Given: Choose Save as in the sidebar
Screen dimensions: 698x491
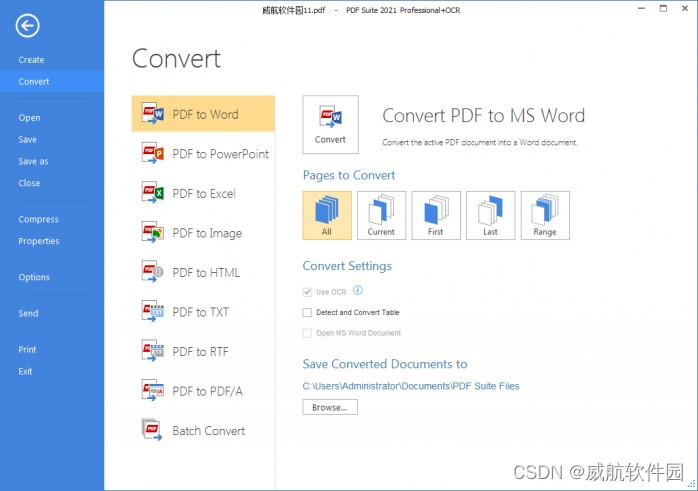Looking at the screenshot, I should pos(33,162).
